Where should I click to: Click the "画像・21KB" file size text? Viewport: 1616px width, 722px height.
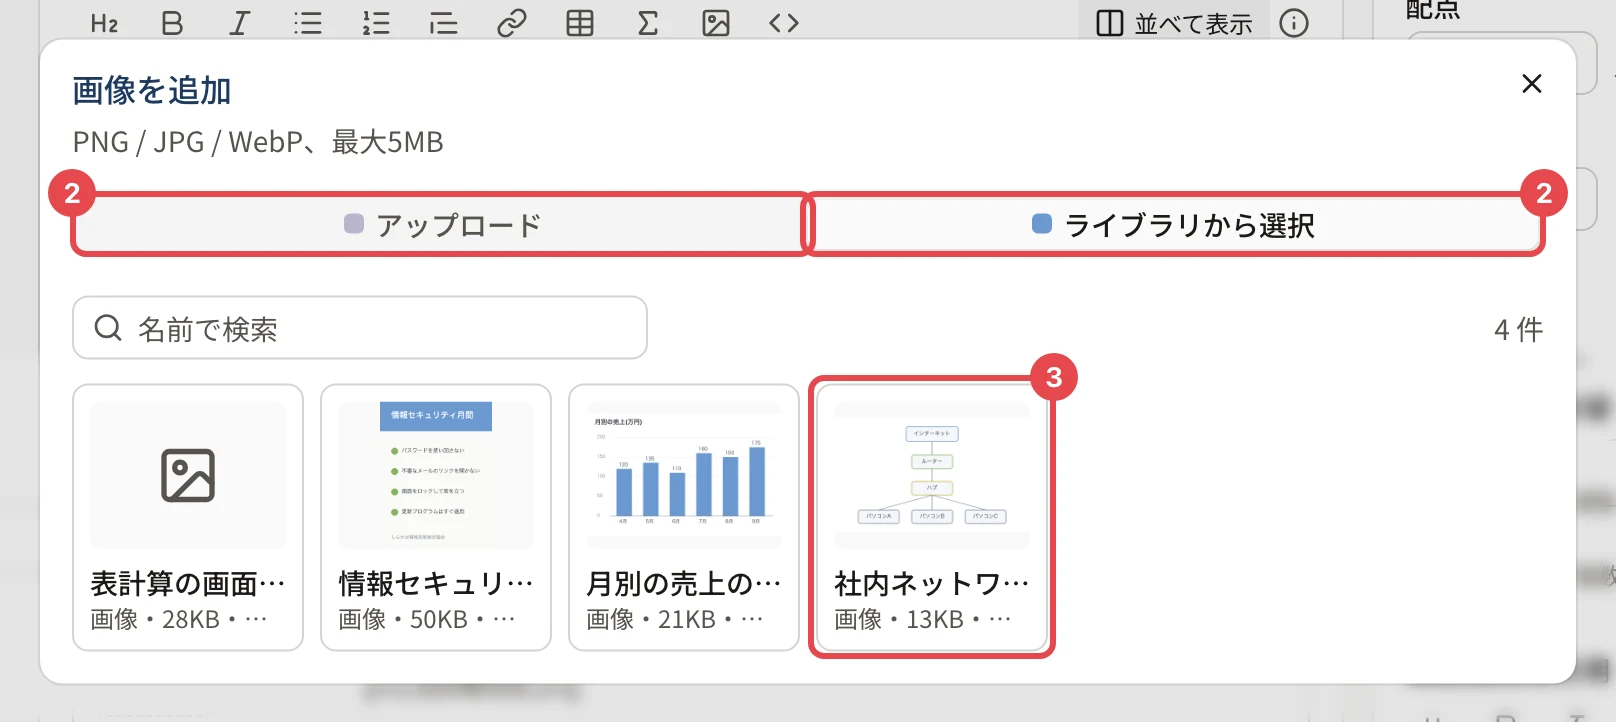(651, 620)
